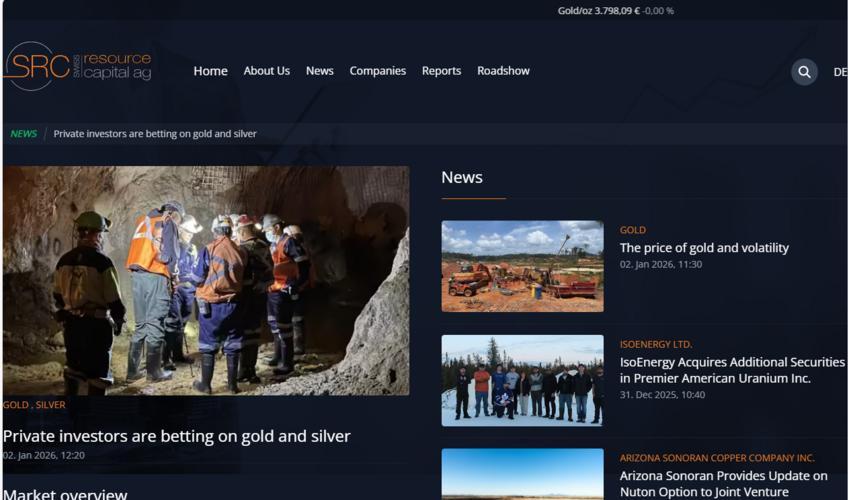Image resolution: width=849 pixels, height=500 pixels.
Task: Click breadcrumb text 'Private investors are betting on gold and silver'
Action: [155, 134]
